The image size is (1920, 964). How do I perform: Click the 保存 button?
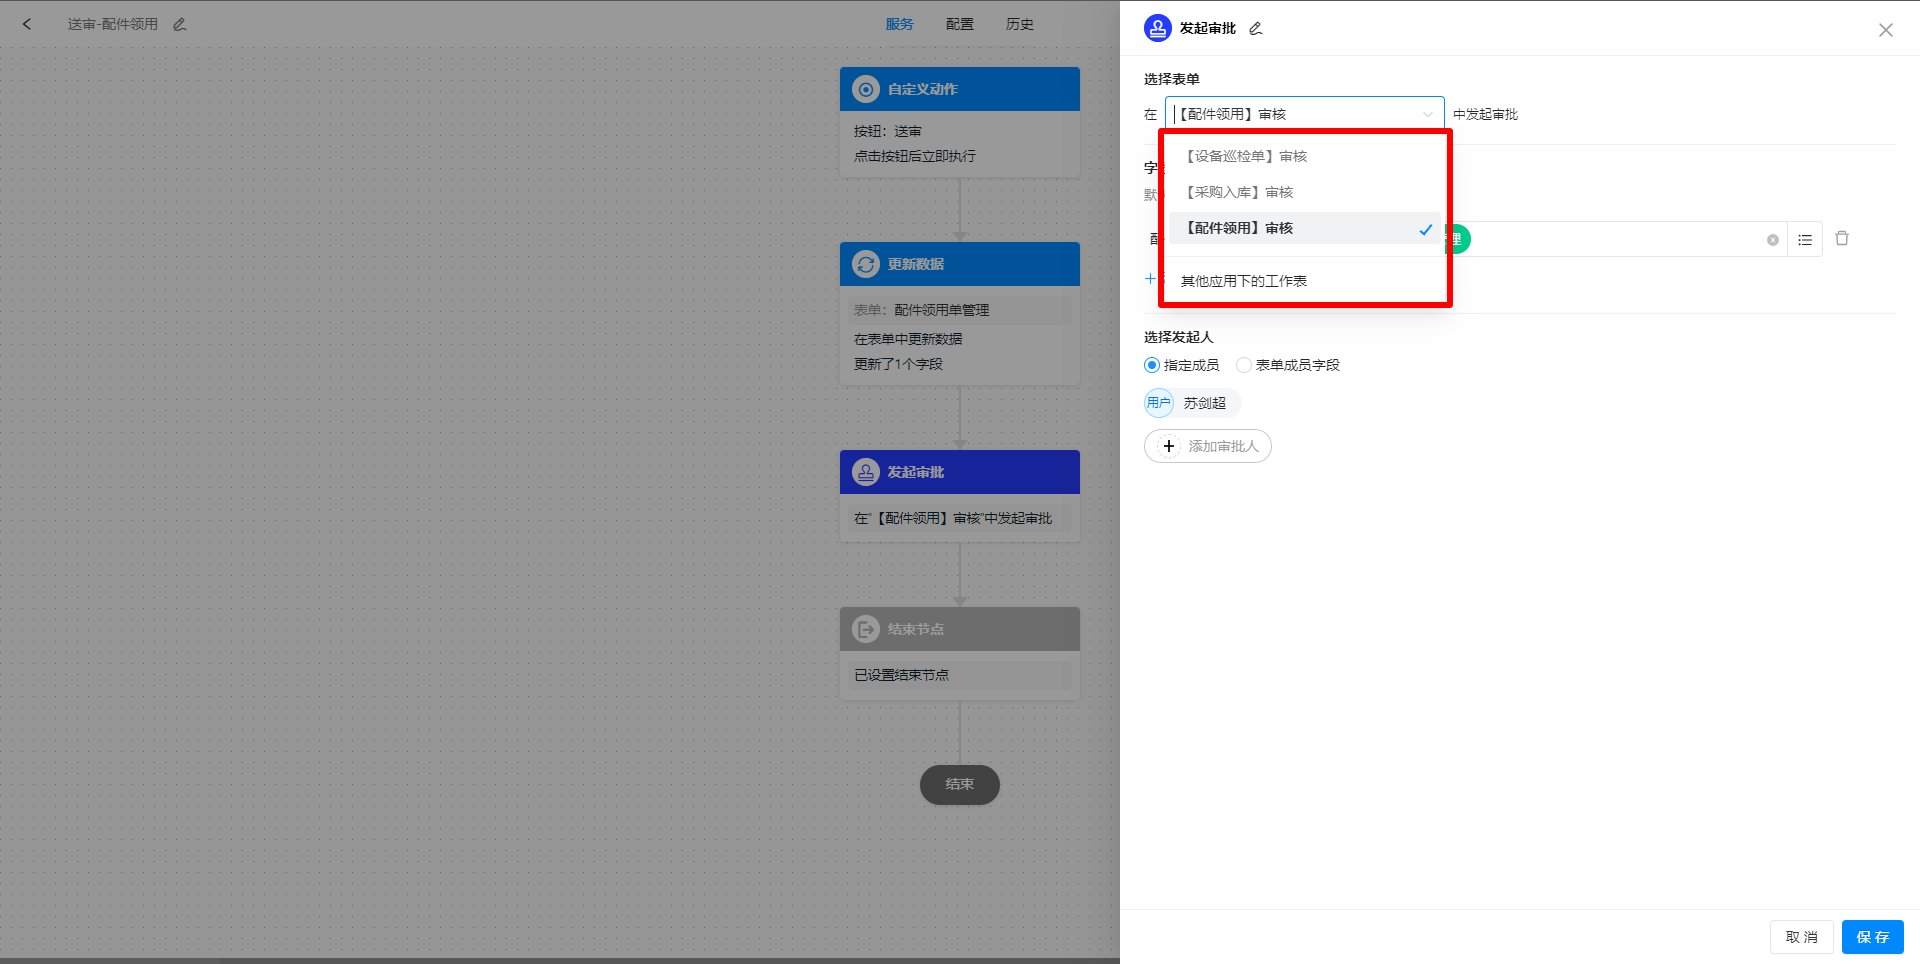[x=1872, y=937]
